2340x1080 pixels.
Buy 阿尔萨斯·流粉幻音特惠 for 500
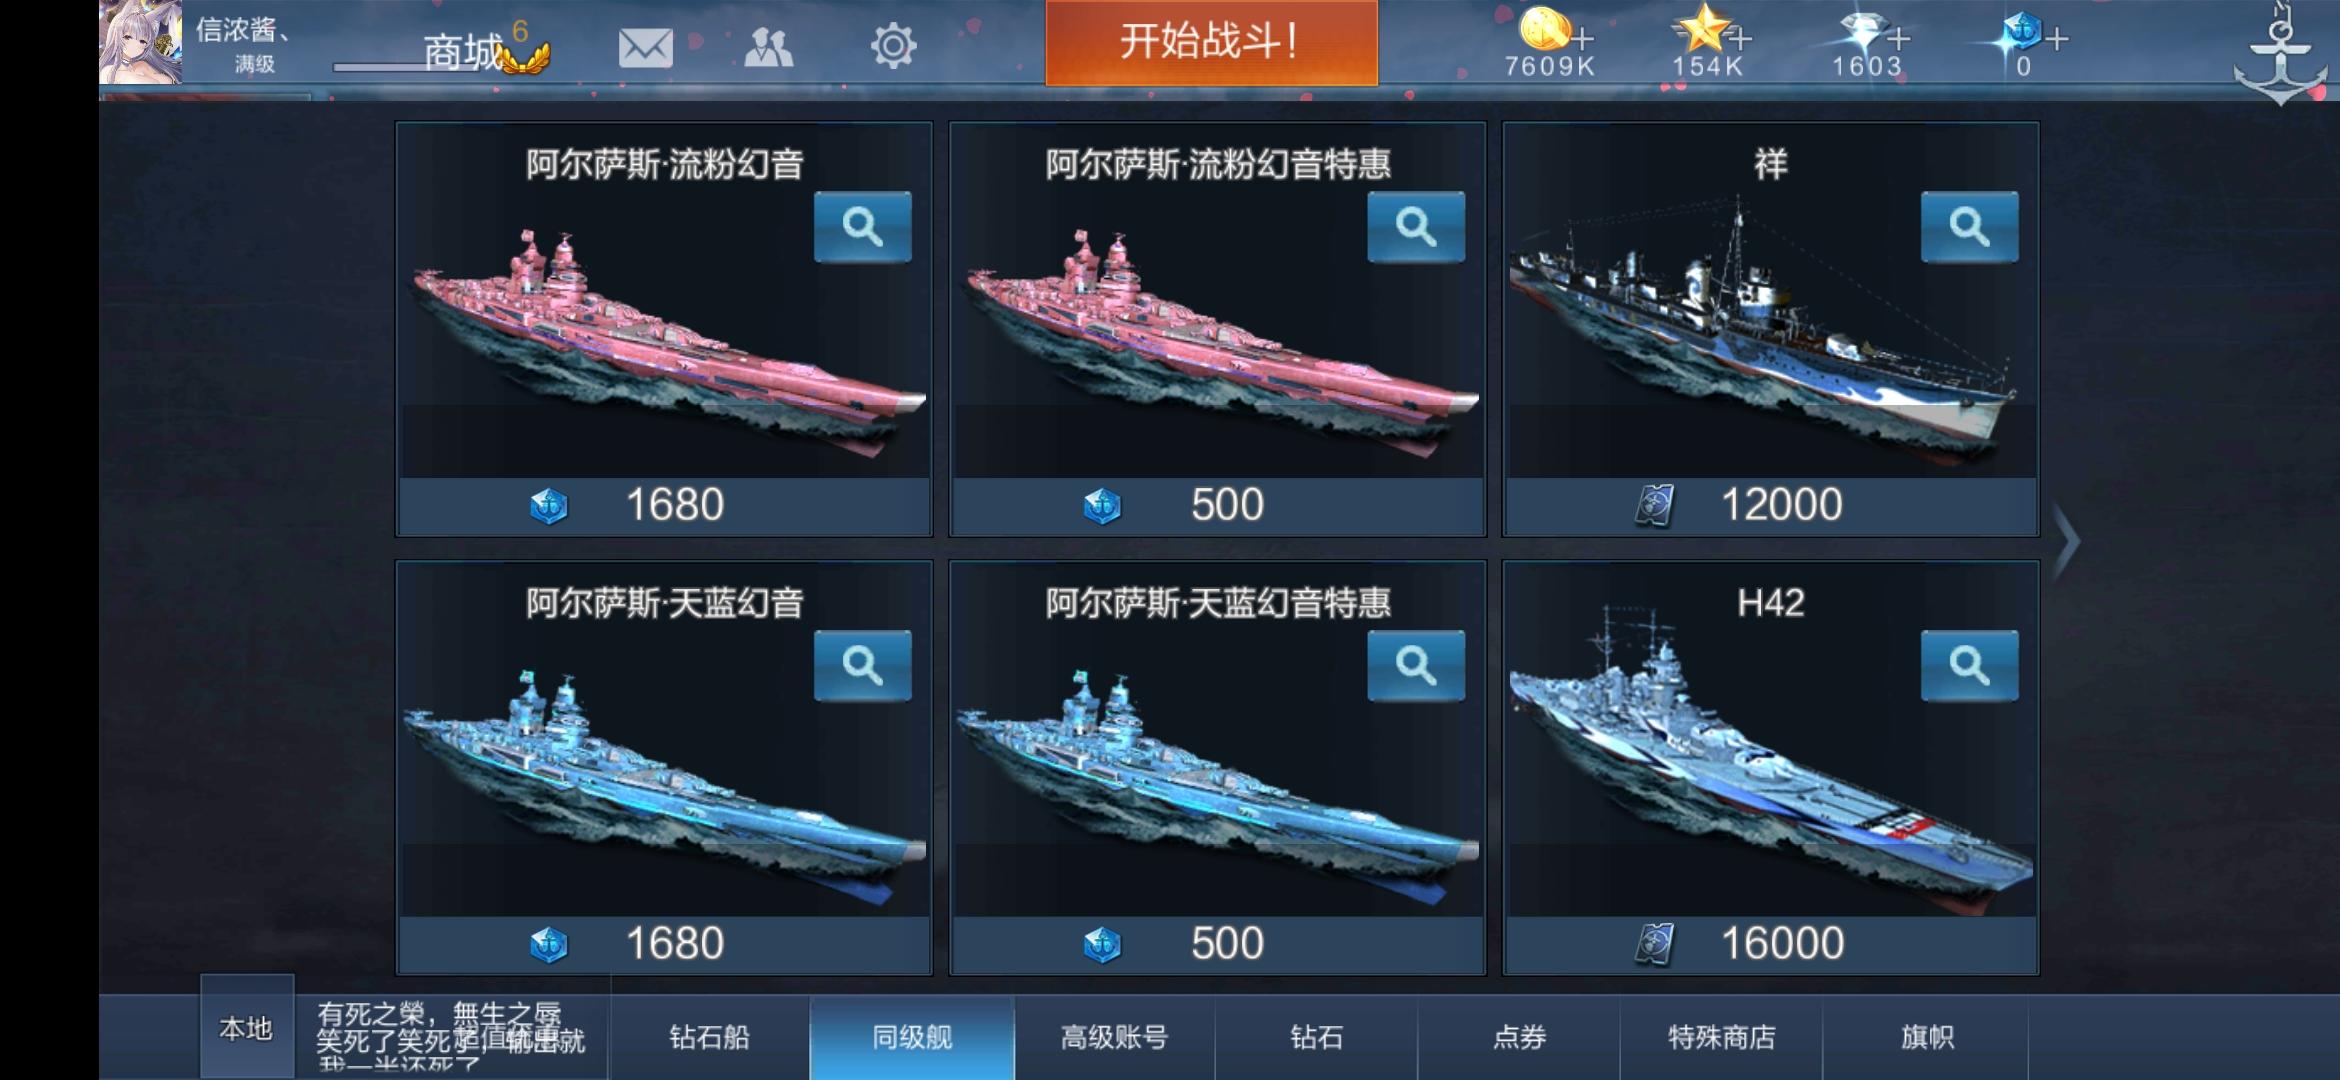tap(1217, 505)
